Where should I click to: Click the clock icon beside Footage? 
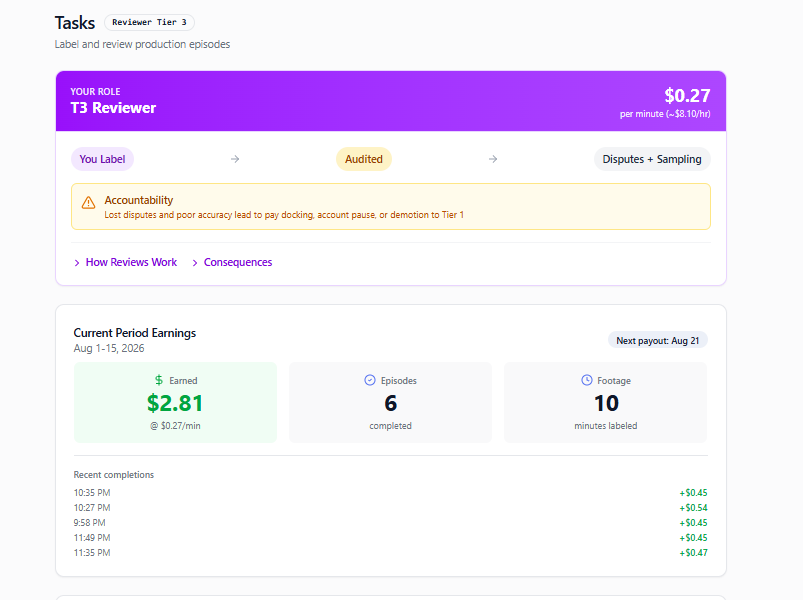586,380
